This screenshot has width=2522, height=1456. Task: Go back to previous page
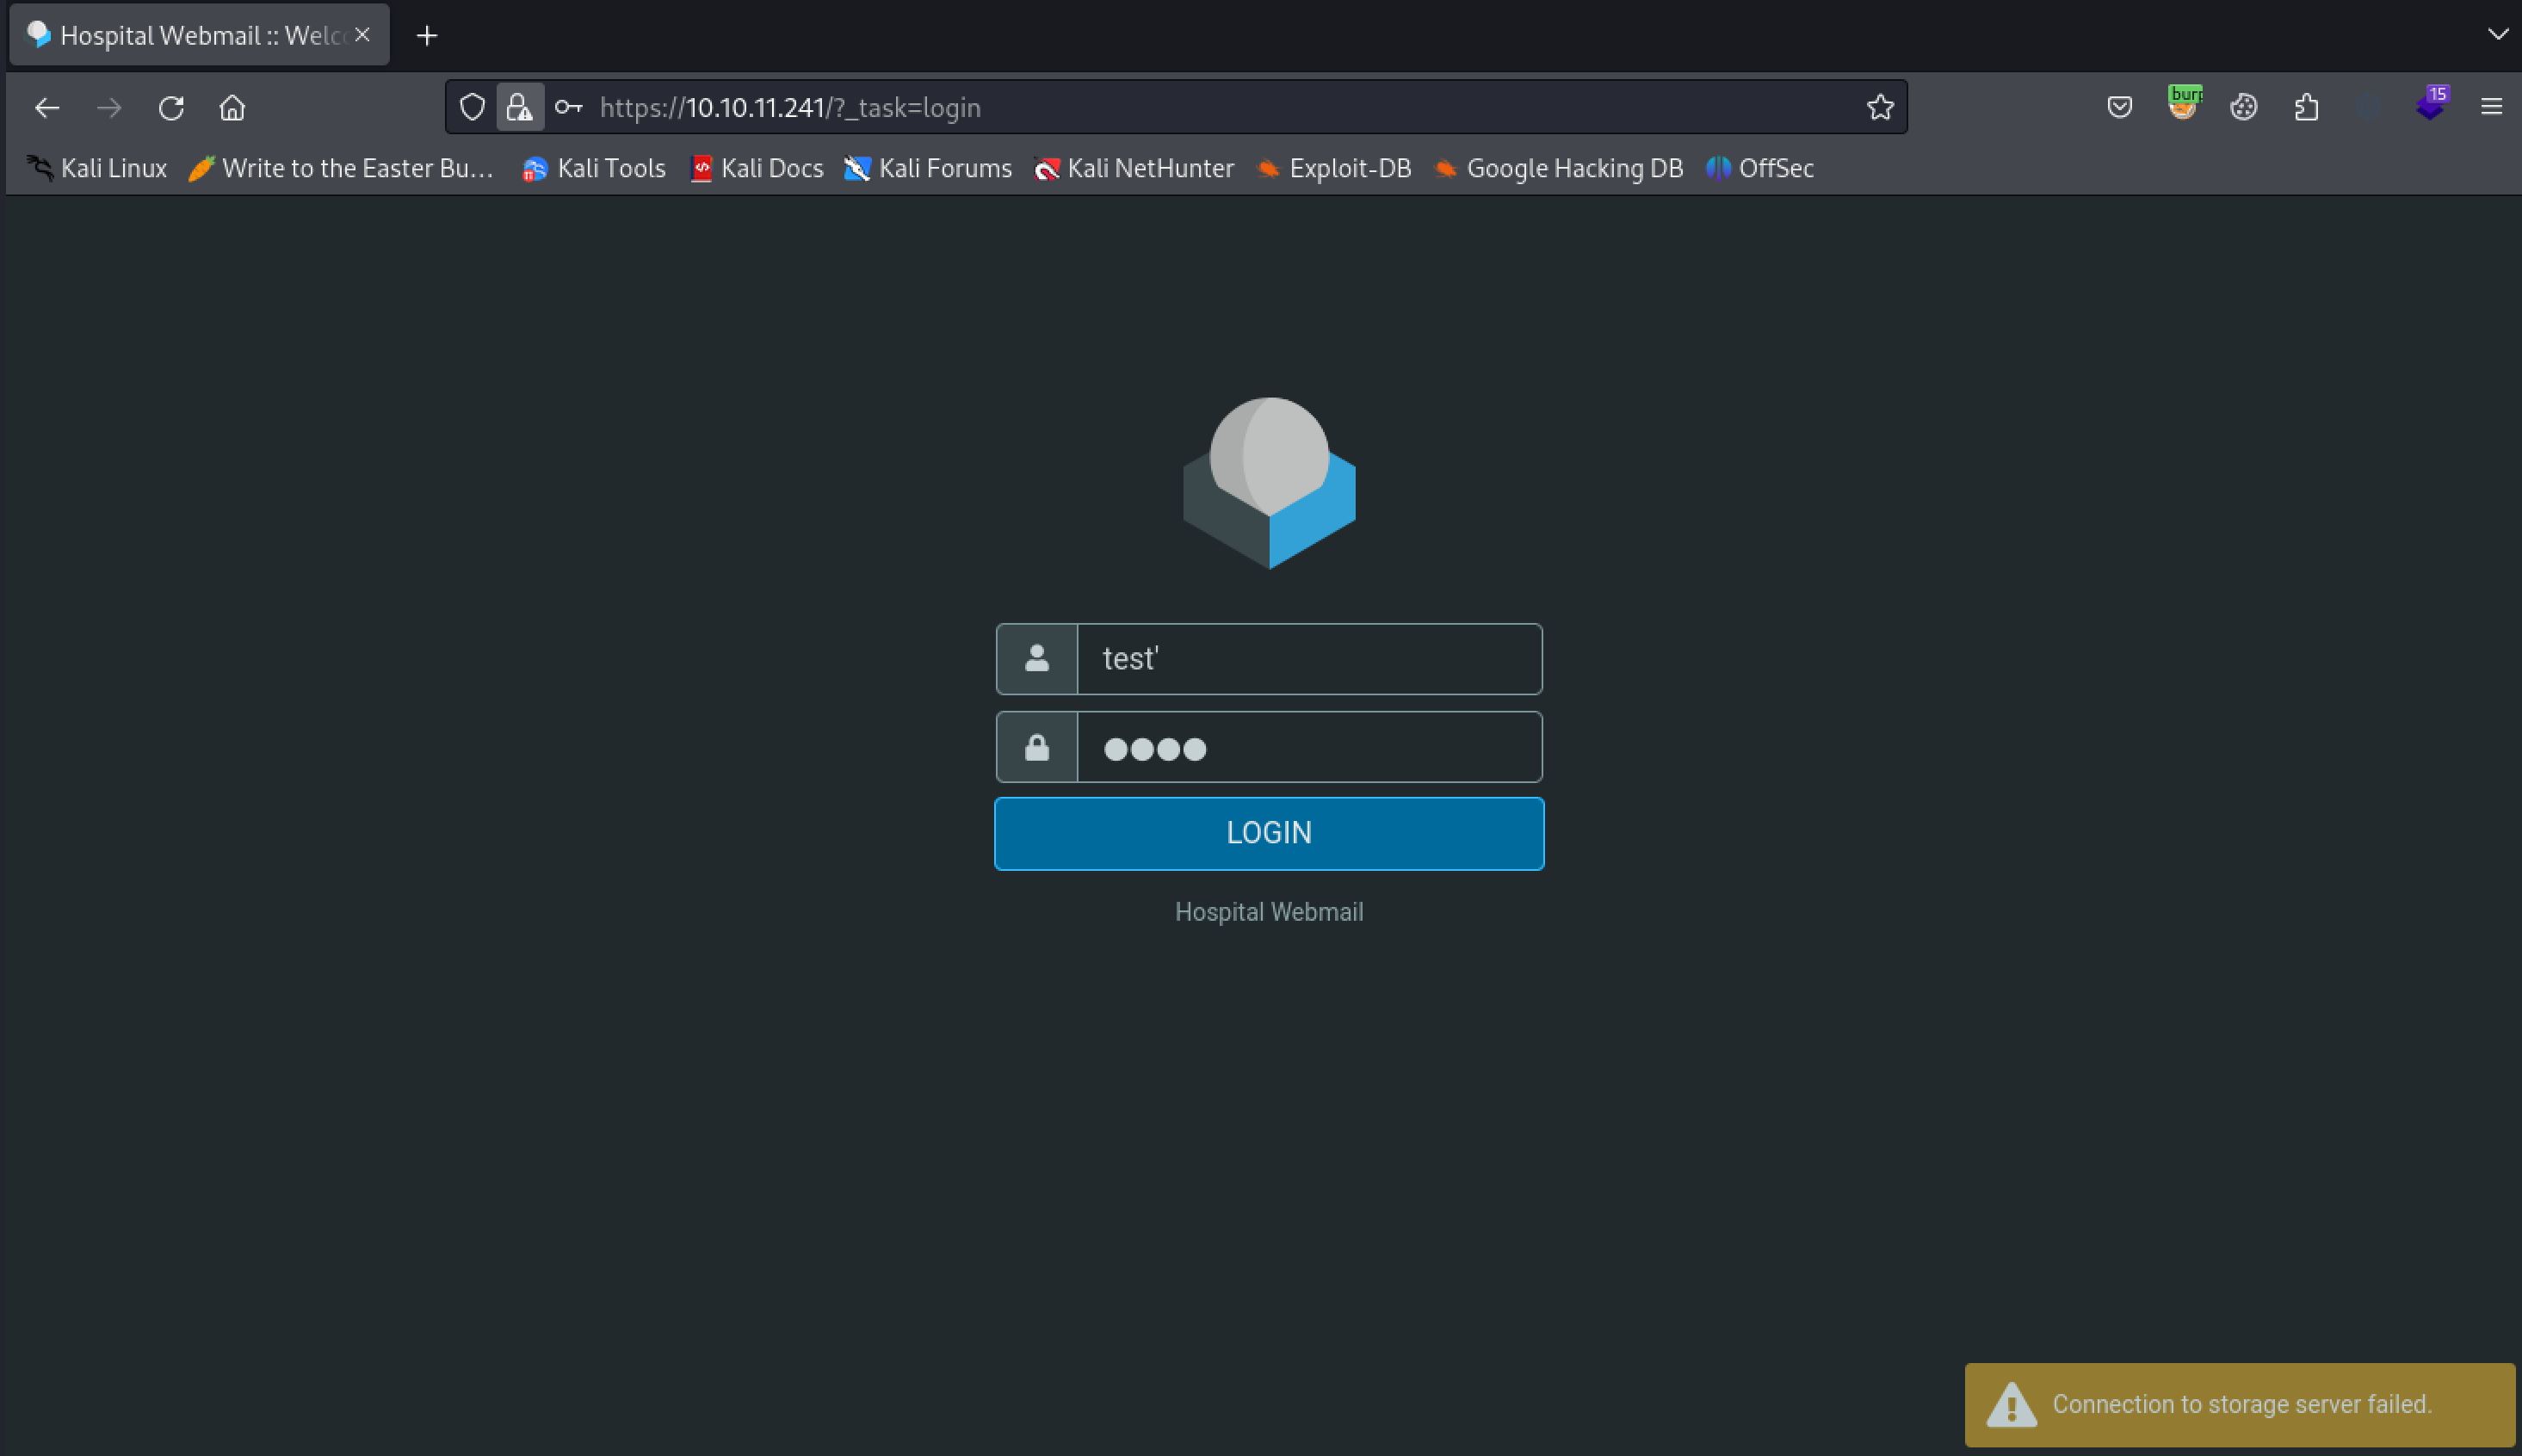[x=47, y=108]
